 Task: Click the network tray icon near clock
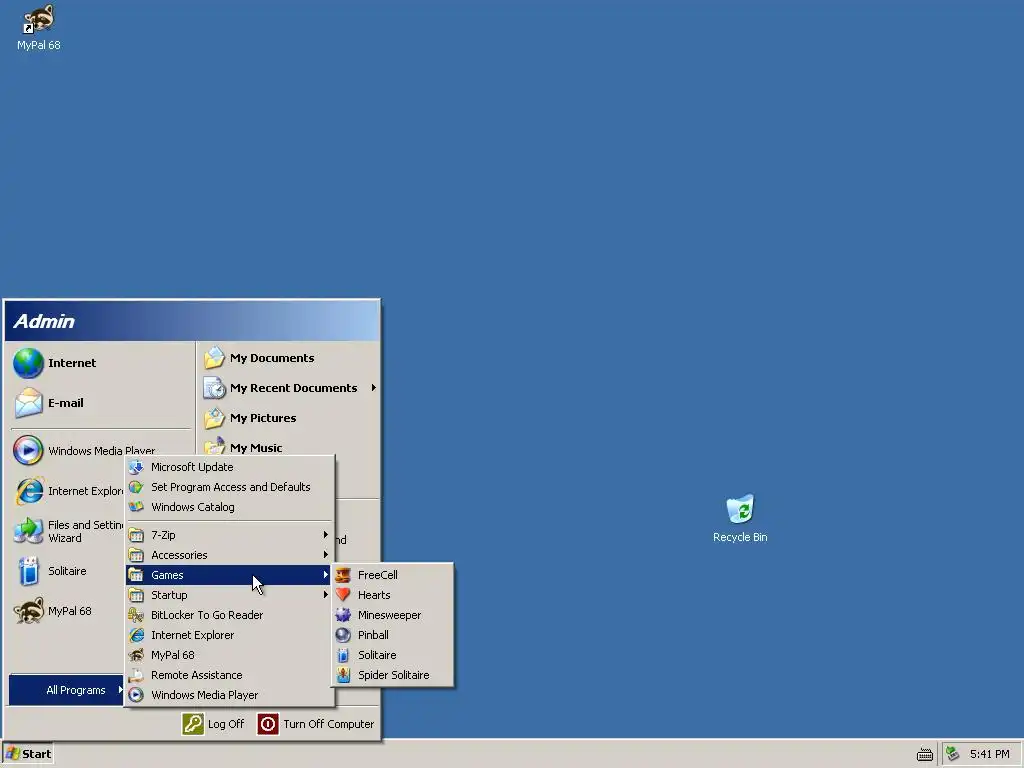coord(952,754)
